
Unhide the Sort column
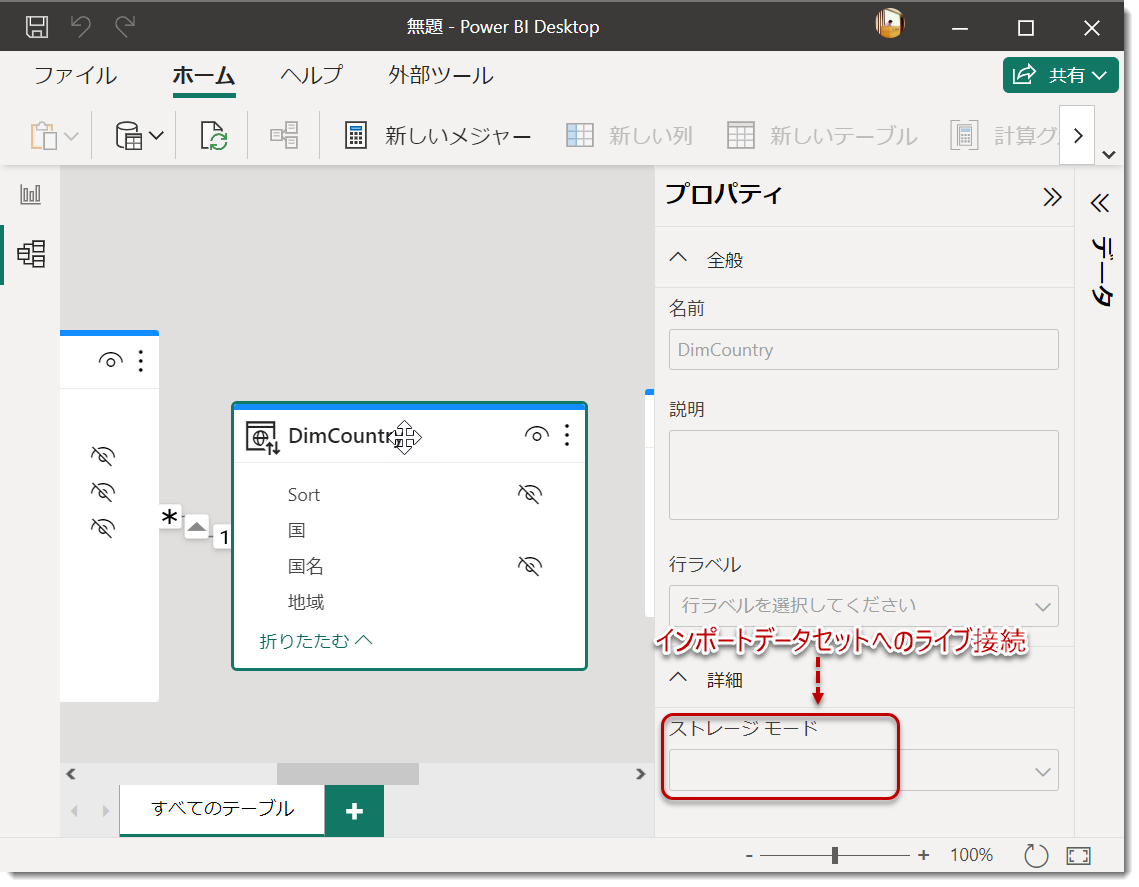point(530,494)
